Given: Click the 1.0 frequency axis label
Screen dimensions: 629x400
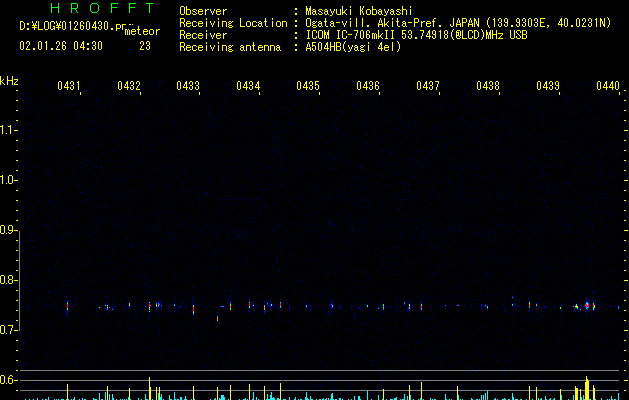Looking at the screenshot, I should (8, 180).
